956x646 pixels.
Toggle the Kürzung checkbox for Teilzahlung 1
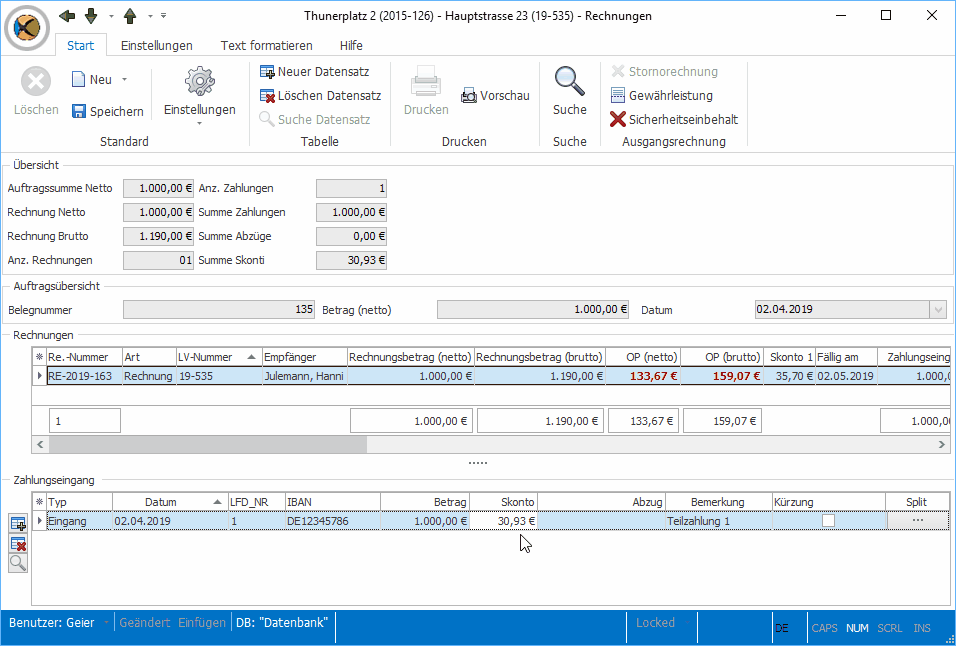click(x=828, y=521)
